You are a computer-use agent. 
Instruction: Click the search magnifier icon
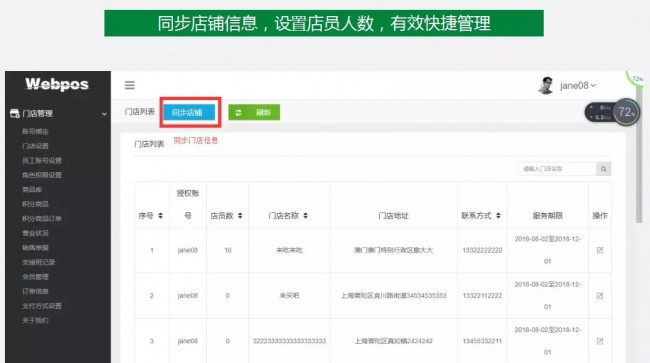tap(604, 169)
